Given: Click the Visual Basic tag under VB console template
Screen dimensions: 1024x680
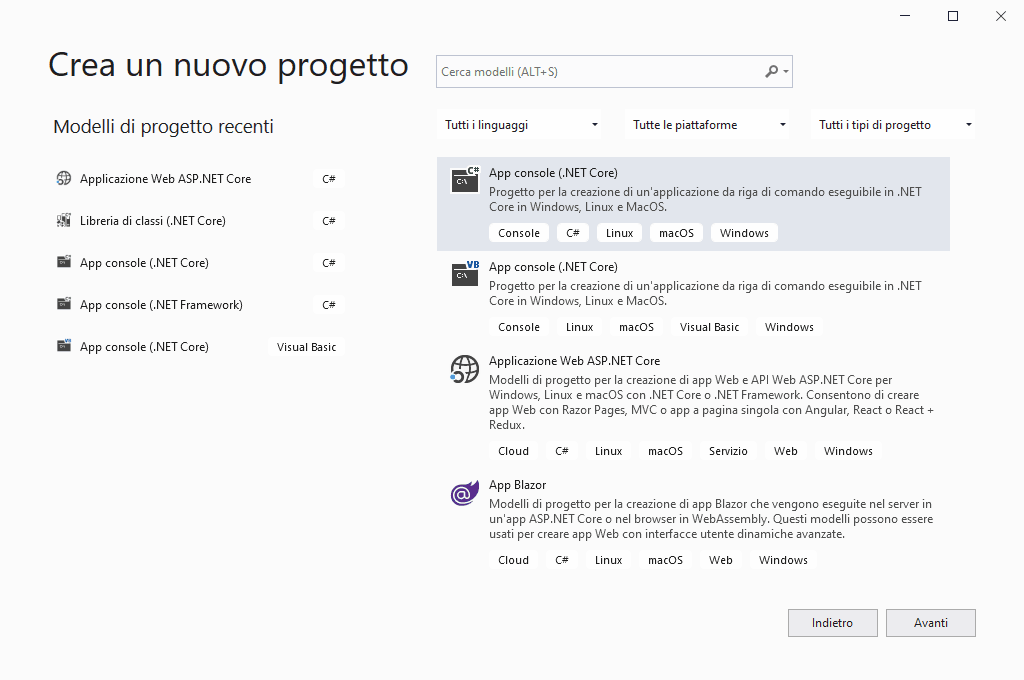Looking at the screenshot, I should [x=709, y=327].
